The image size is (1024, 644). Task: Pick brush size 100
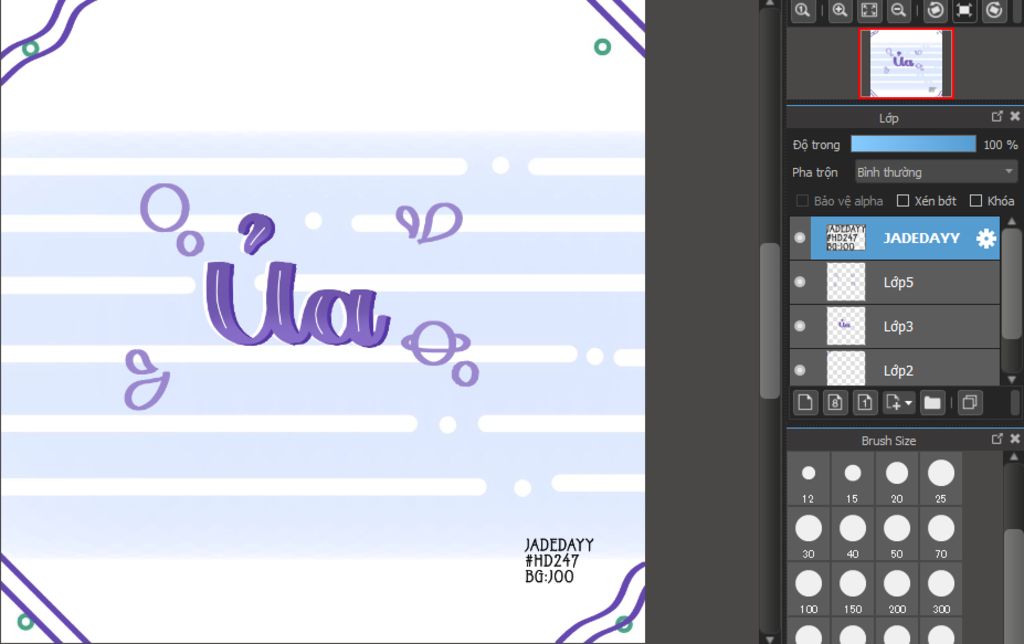tap(808, 590)
